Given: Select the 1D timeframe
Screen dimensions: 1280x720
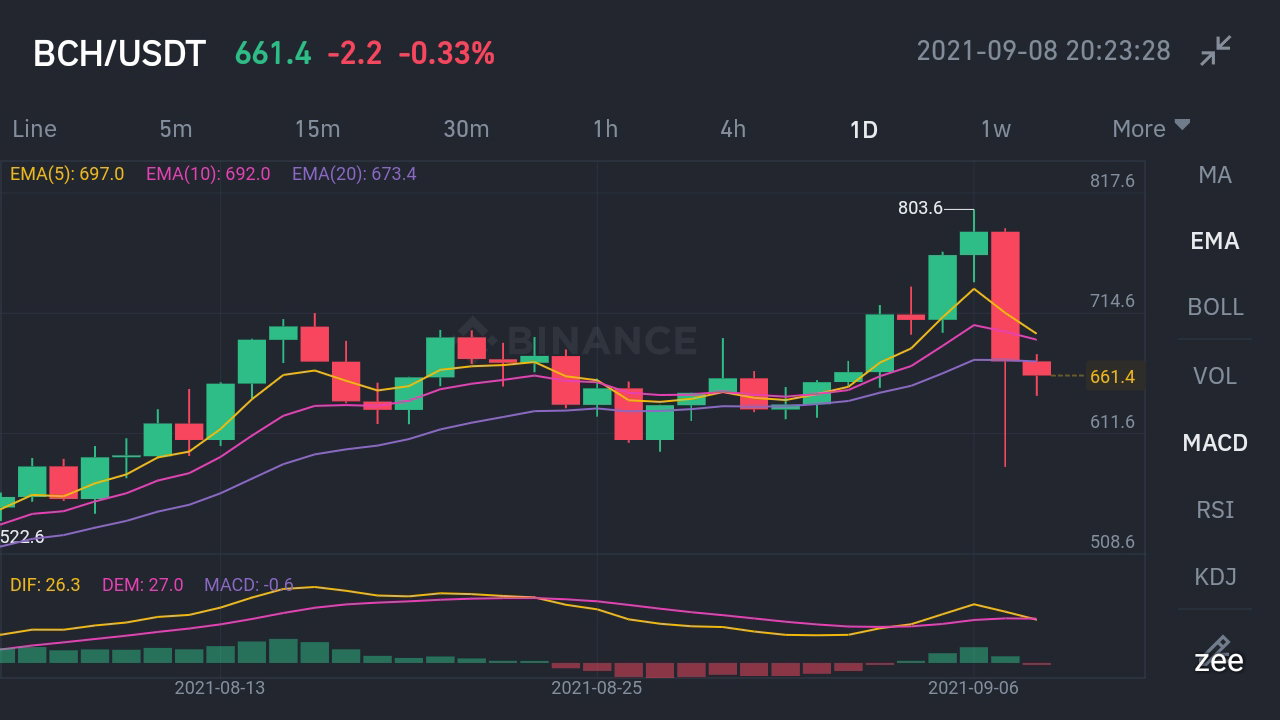Looking at the screenshot, I should pos(863,129).
